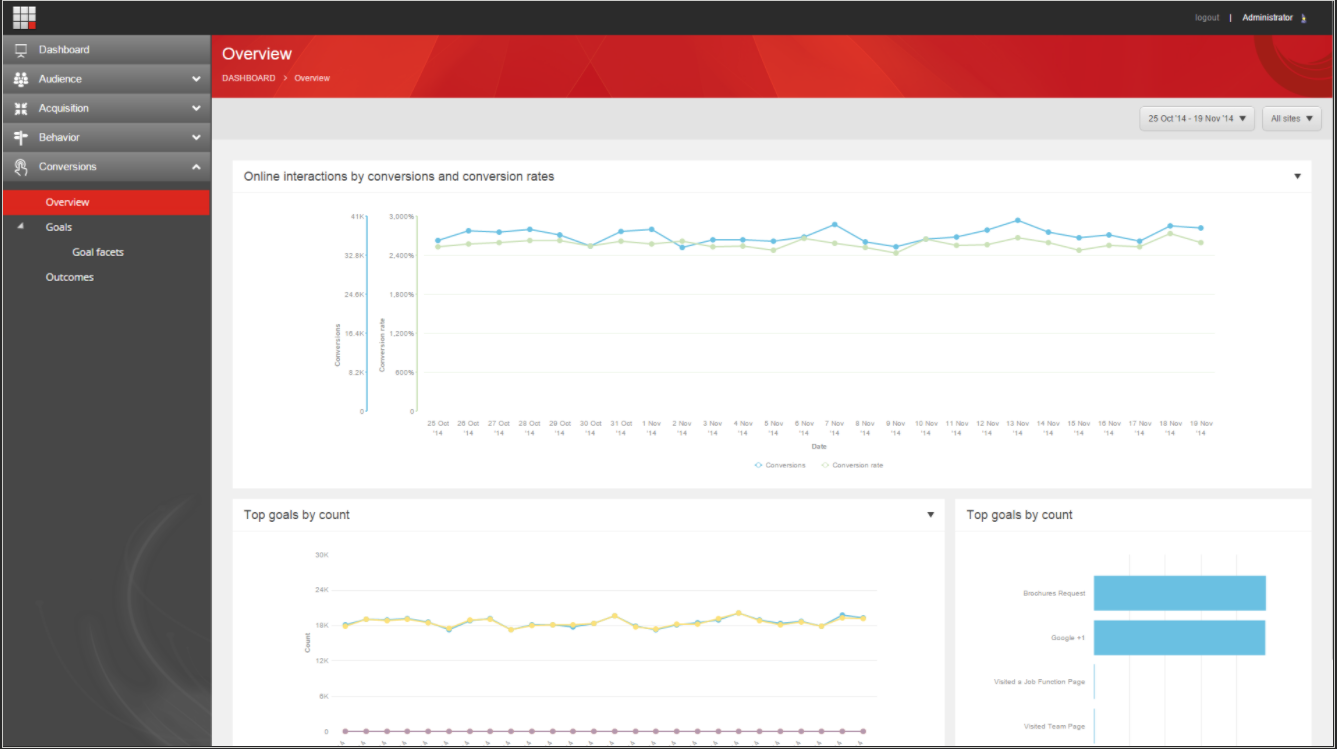1337x749 pixels.
Task: Expand the Behavior menu chevron
Action: coord(196,137)
